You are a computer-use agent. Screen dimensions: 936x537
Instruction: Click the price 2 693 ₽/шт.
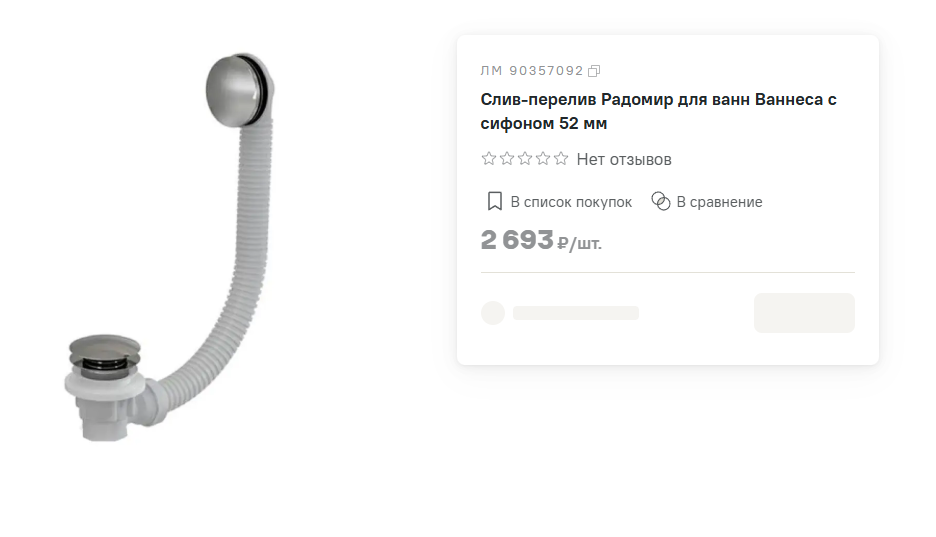[541, 240]
